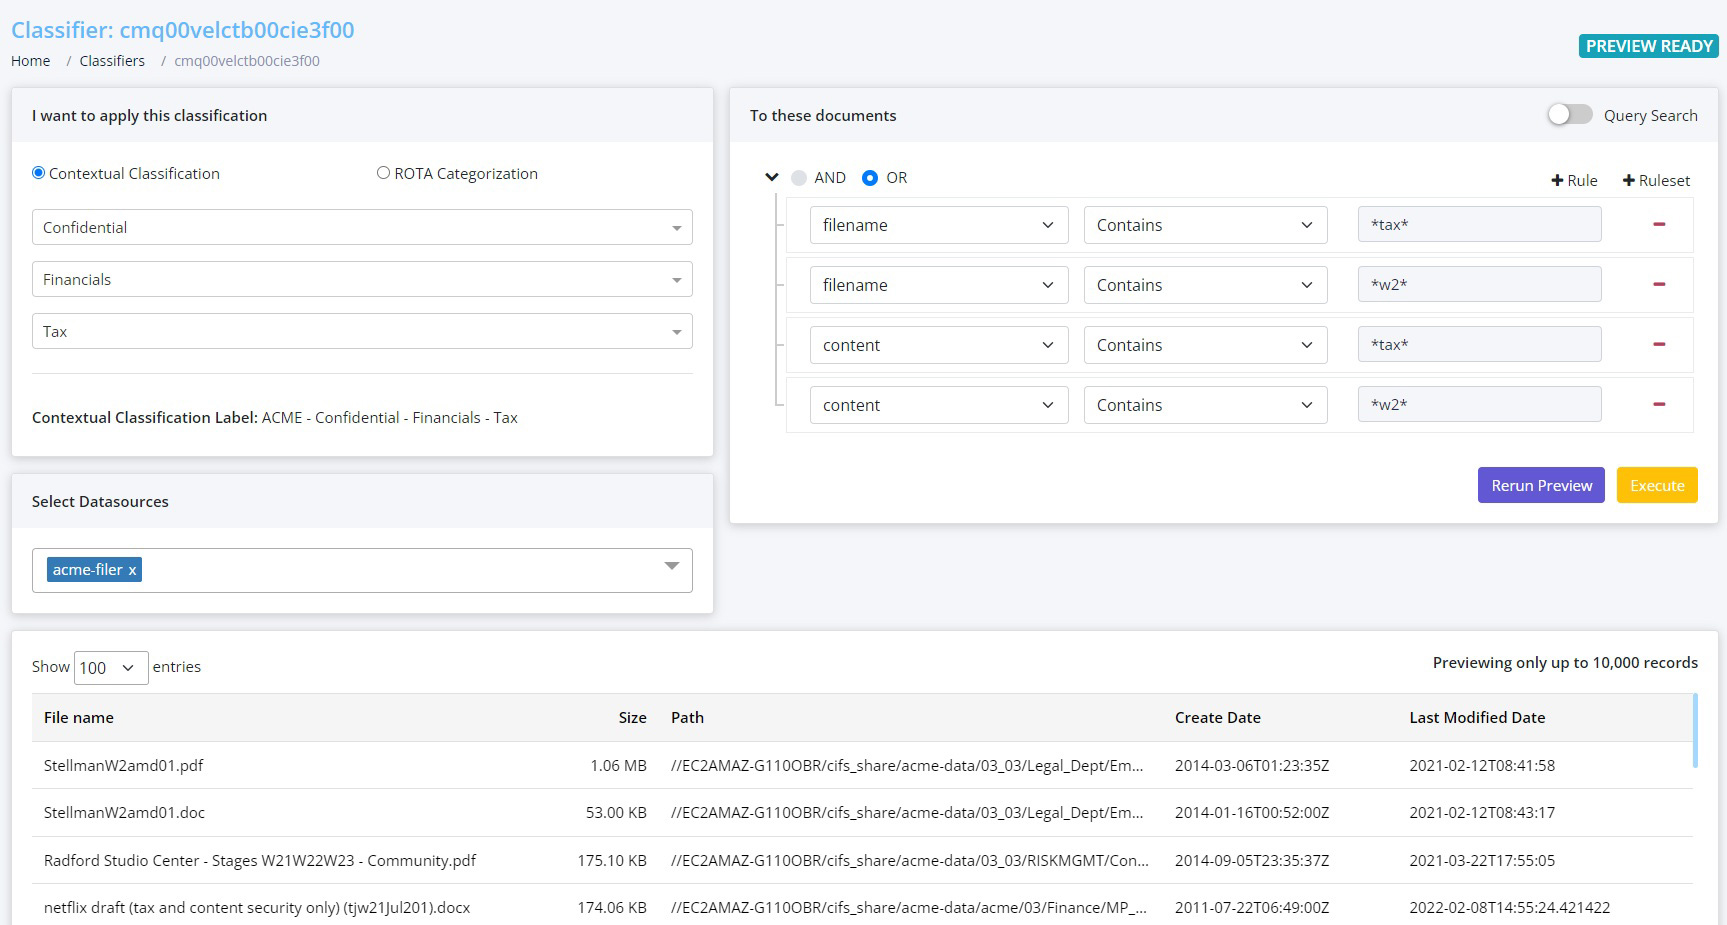Remove the content contains *w2* rule
1727x925 pixels.
point(1659,405)
